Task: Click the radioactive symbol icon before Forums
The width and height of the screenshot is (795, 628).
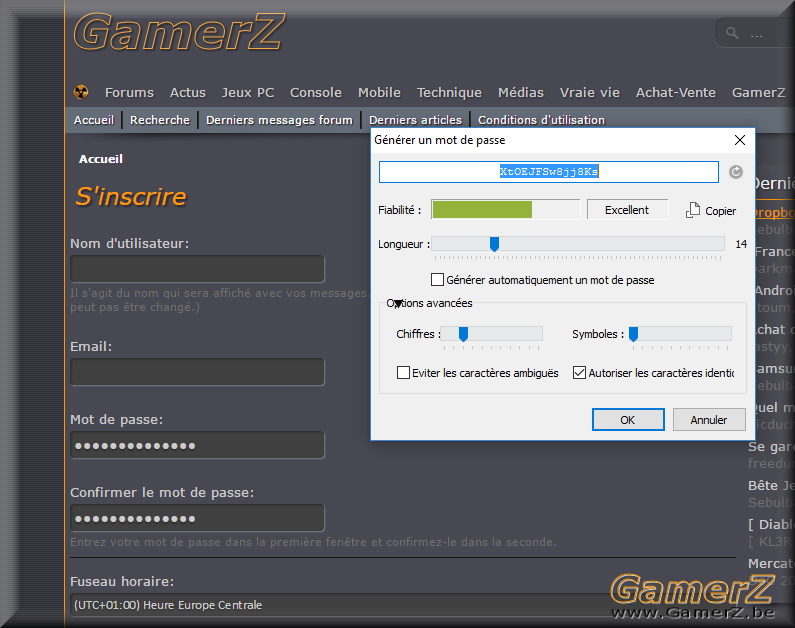Action: (x=81, y=92)
